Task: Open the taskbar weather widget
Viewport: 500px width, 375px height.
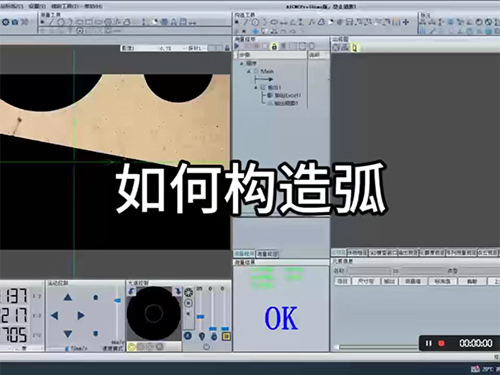Action: pos(484,369)
